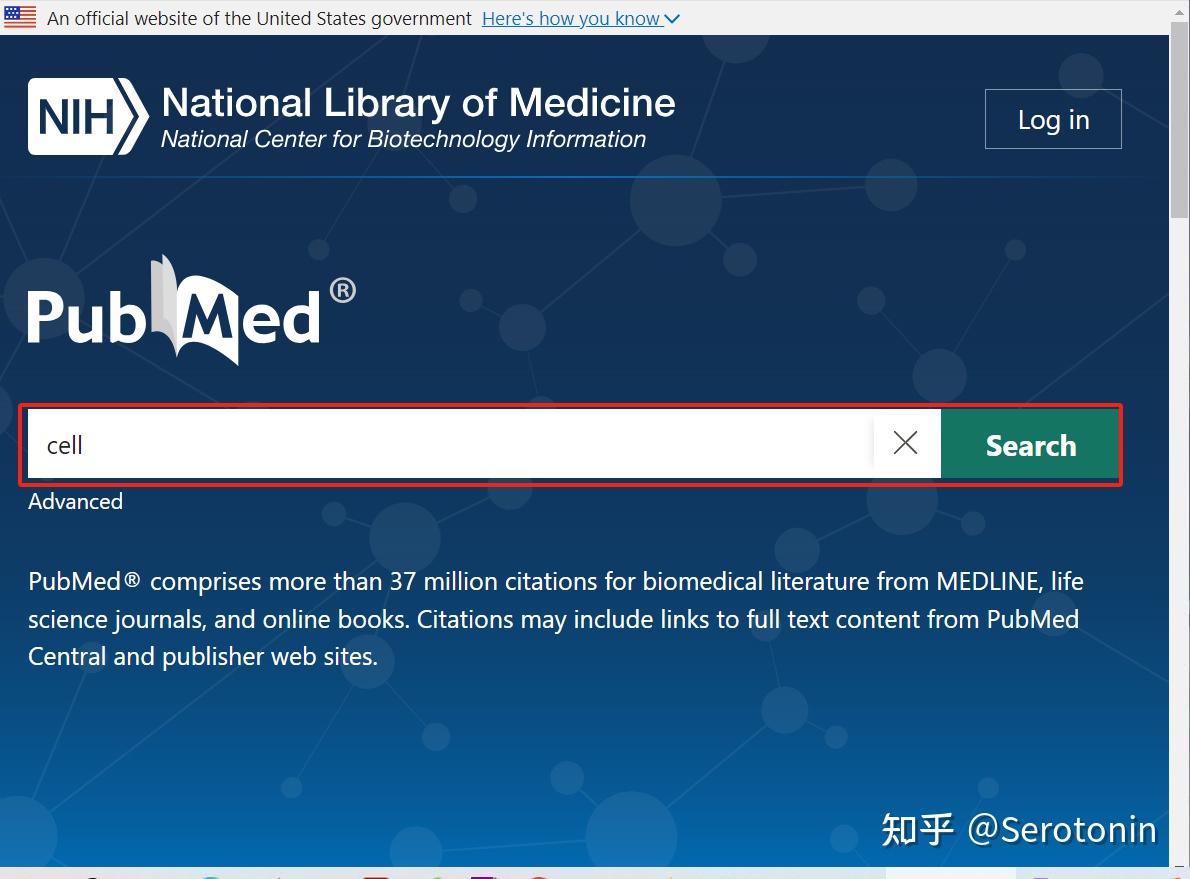Click National Center for Biotechnology Information subtitle
This screenshot has height=879, width=1190.
(x=403, y=140)
